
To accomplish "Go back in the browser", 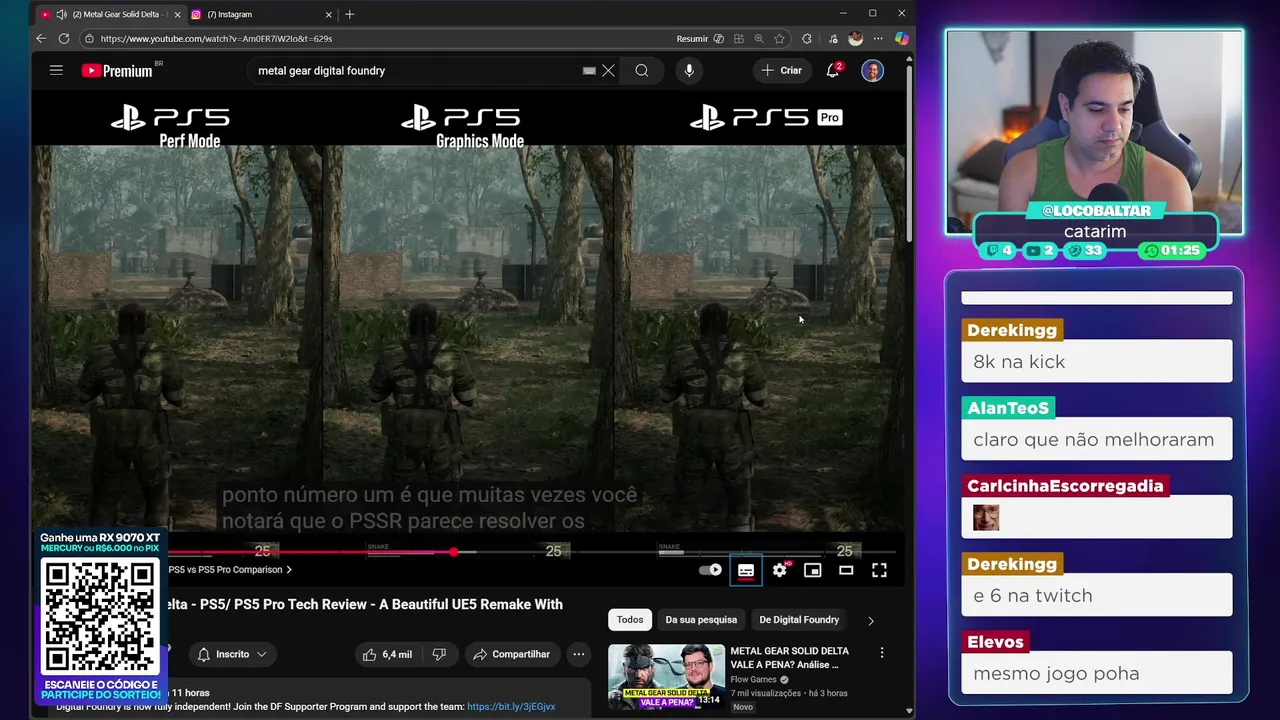I will click(41, 38).
